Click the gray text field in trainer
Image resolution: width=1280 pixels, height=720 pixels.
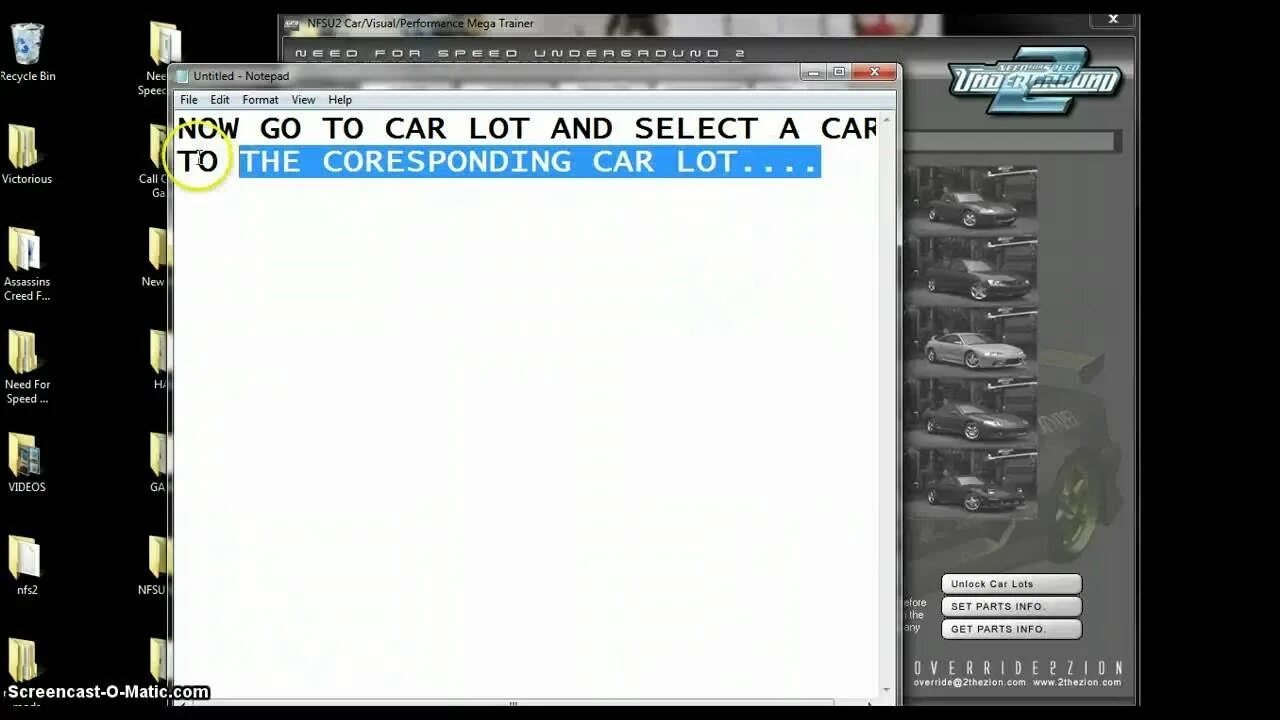[x=1010, y=142]
